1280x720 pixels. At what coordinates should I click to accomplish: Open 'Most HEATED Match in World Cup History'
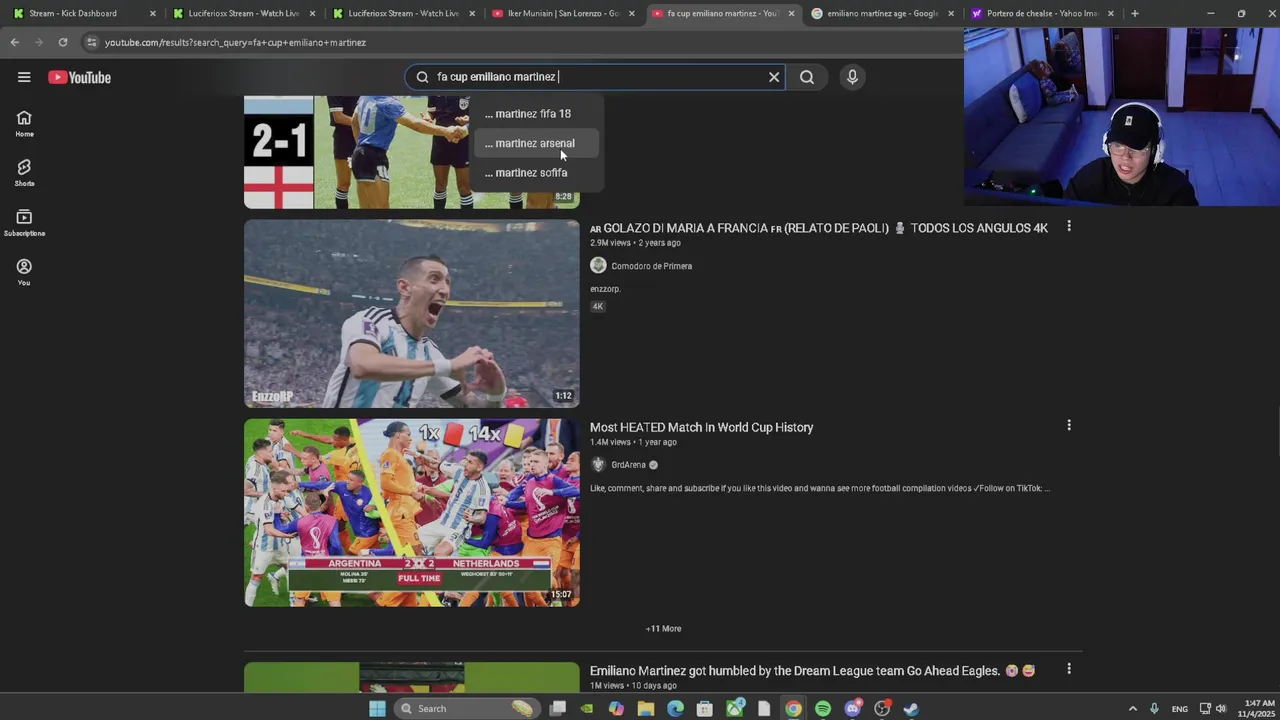tap(701, 427)
